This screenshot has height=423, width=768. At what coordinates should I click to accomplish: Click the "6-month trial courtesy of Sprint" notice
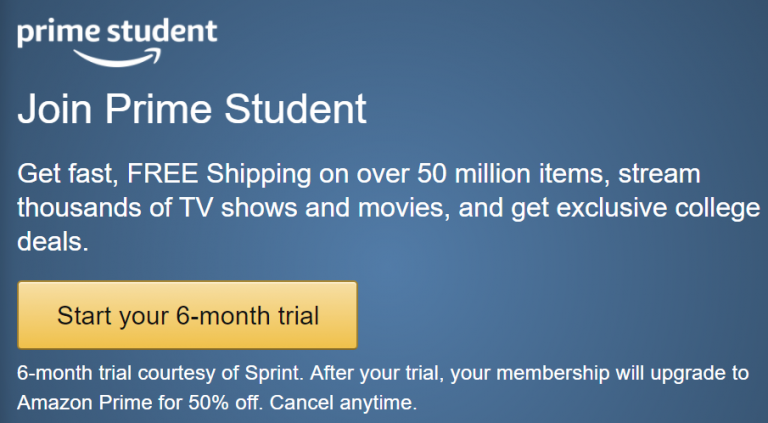pyautogui.click(x=161, y=374)
